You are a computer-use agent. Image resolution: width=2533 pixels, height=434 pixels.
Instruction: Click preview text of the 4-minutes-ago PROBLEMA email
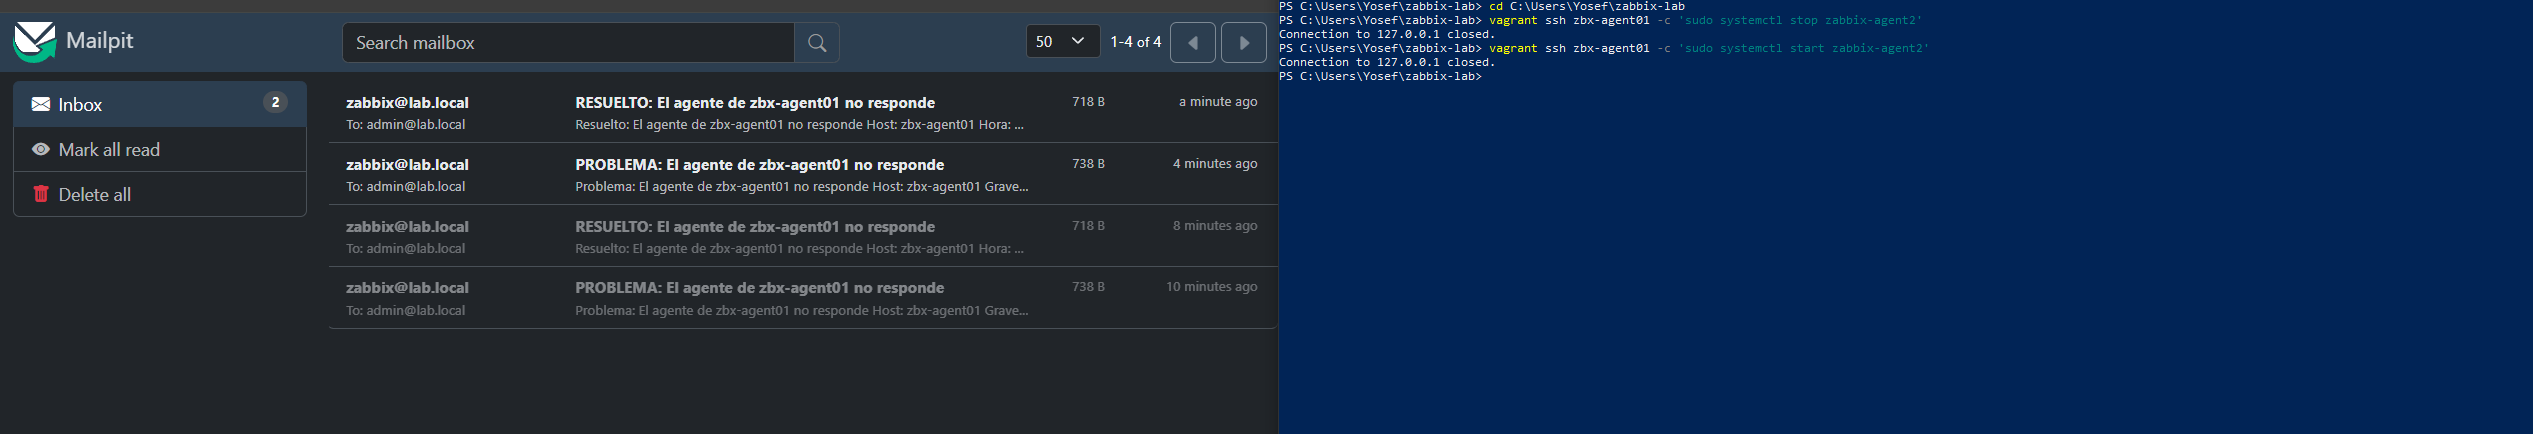click(x=801, y=186)
